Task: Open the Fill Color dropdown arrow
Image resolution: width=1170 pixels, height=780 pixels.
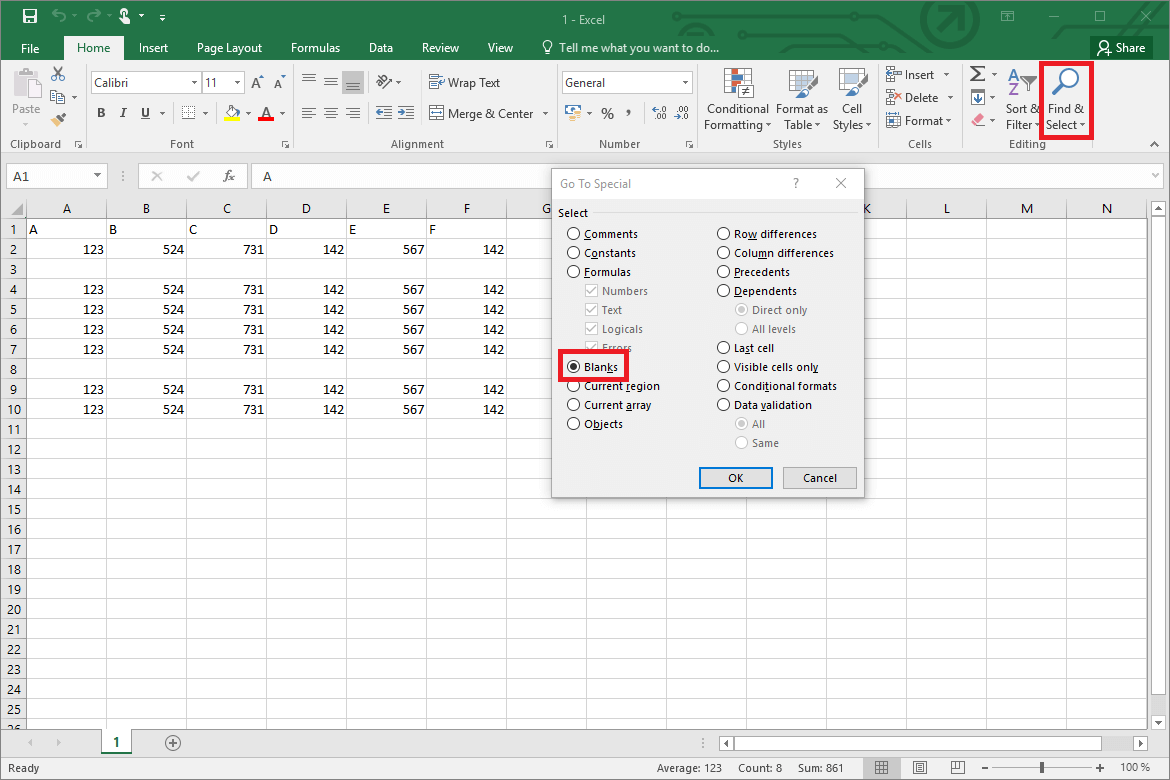Action: (246, 113)
